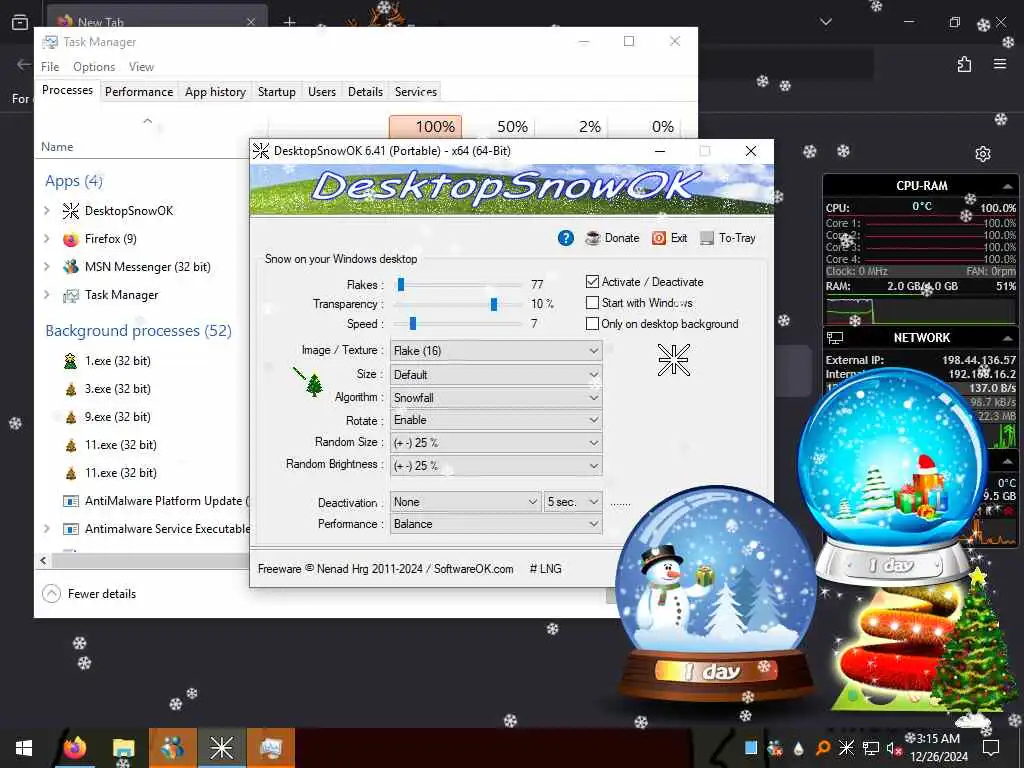The width and height of the screenshot is (1024, 768).
Task: Open the File menu in Task Manager
Action: point(50,67)
